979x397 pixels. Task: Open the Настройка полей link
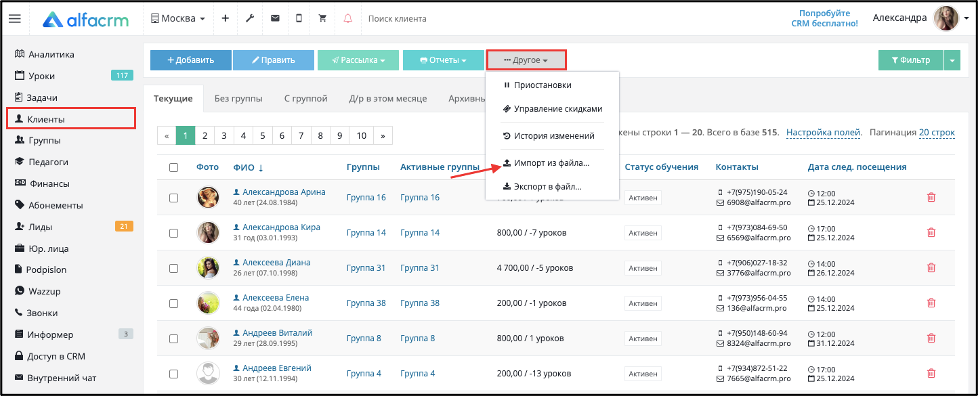824,132
